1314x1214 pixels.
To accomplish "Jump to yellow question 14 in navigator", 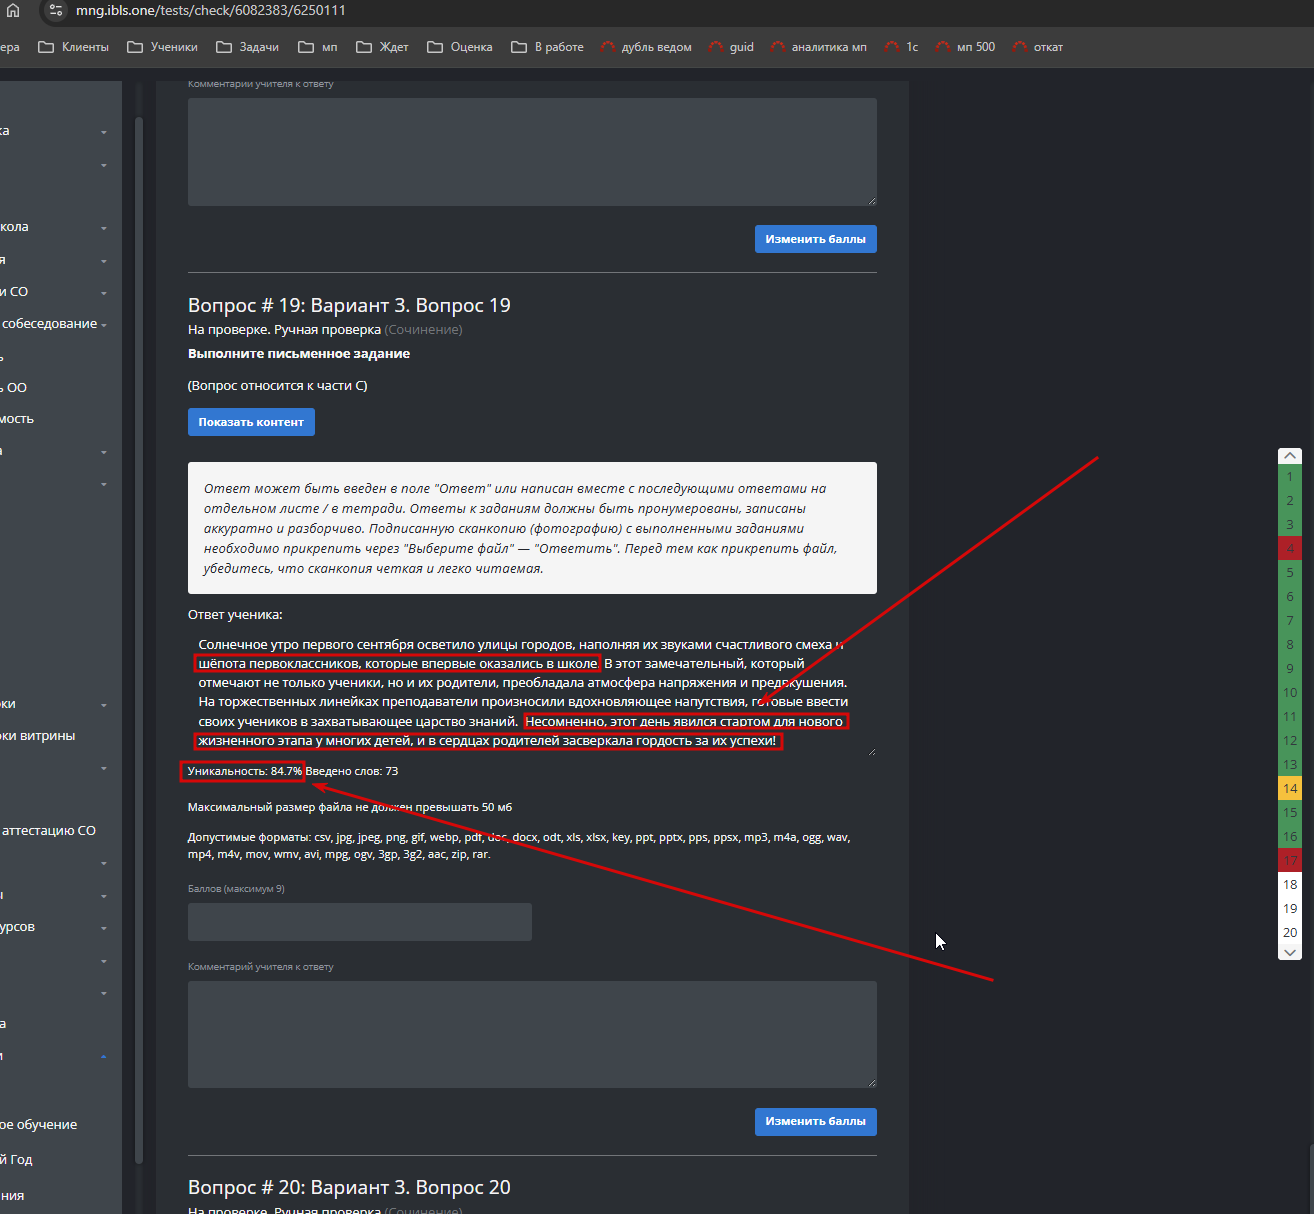I will click(1290, 789).
